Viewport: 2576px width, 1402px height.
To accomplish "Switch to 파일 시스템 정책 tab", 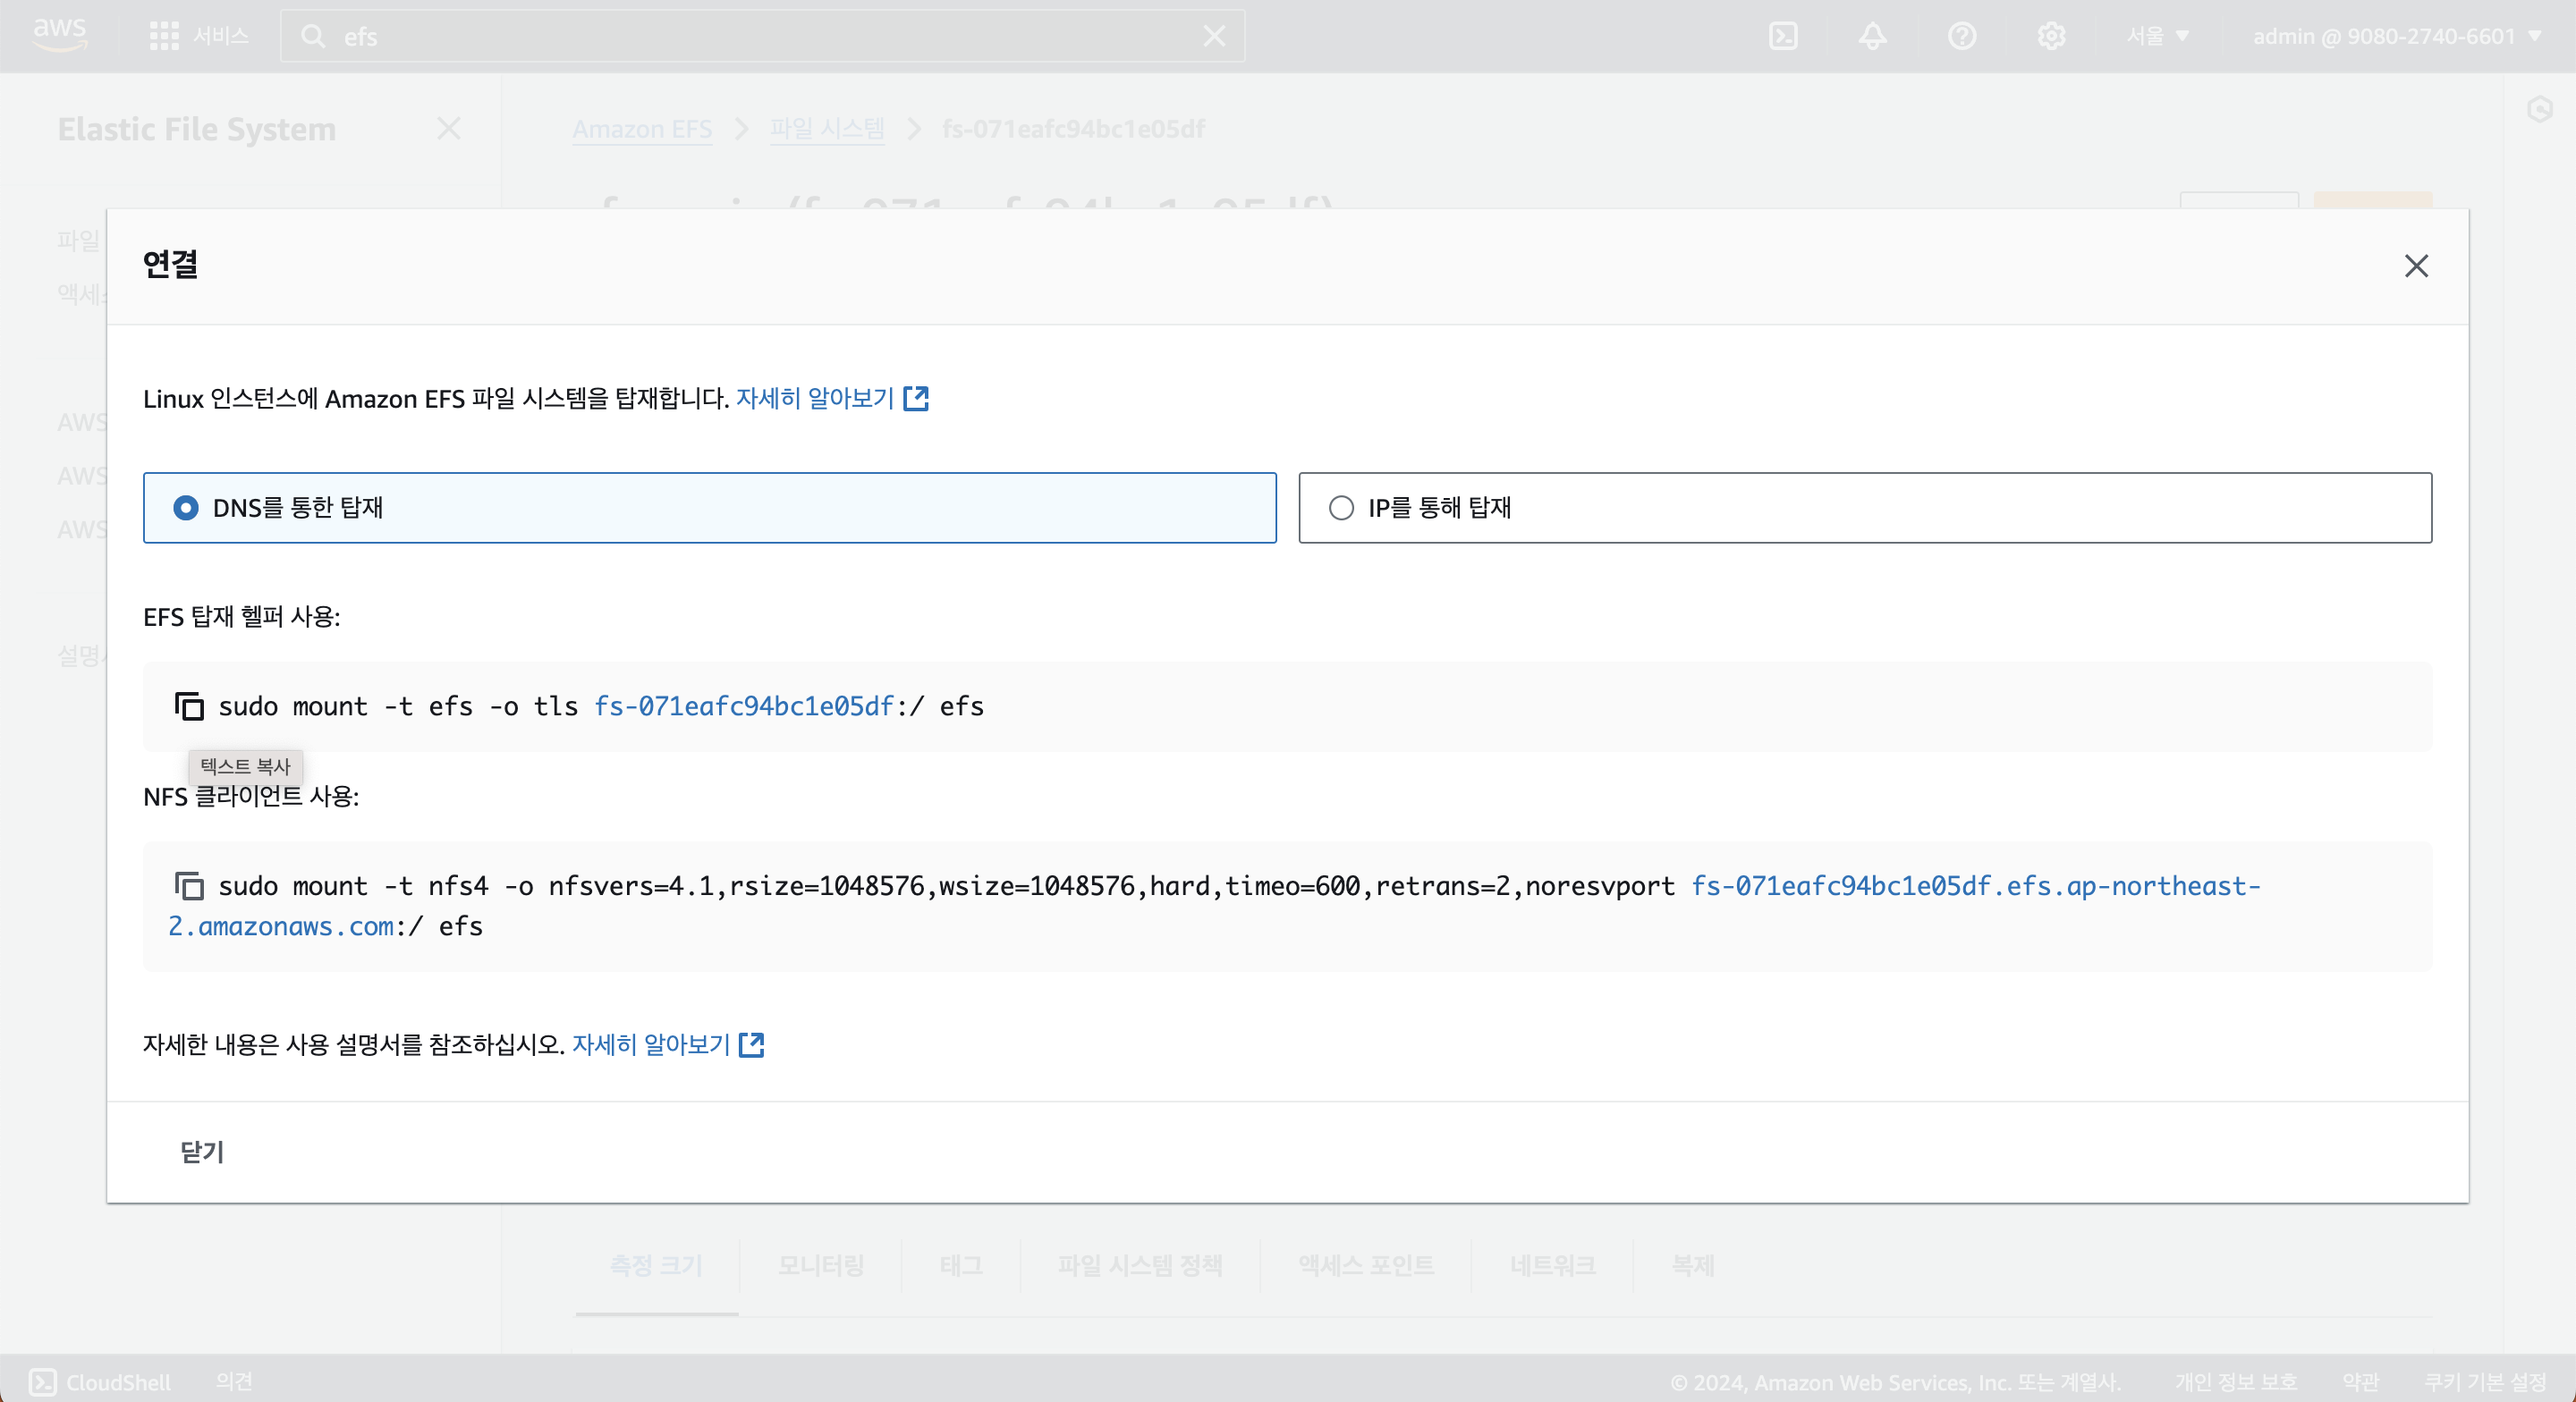I will pyautogui.click(x=1140, y=1266).
